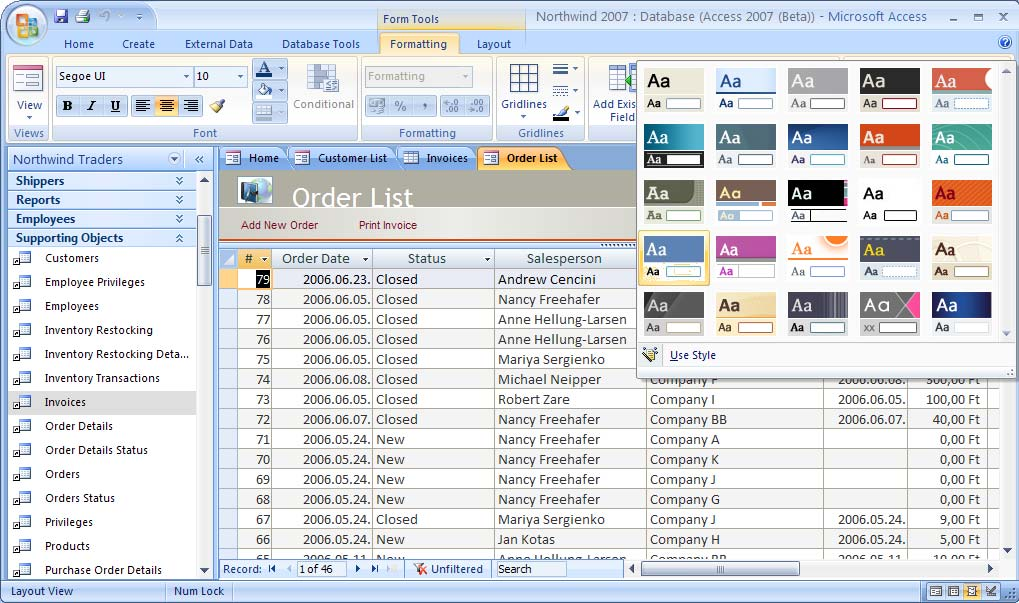Image resolution: width=1019 pixels, height=603 pixels.
Task: Expand the Reports group
Action: click(x=179, y=199)
